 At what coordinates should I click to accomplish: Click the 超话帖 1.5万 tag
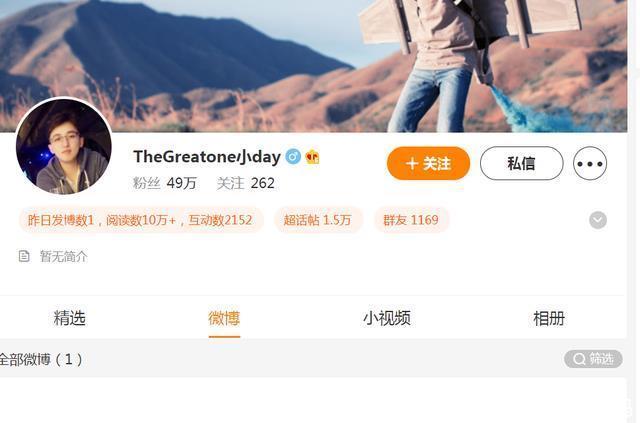[318, 220]
